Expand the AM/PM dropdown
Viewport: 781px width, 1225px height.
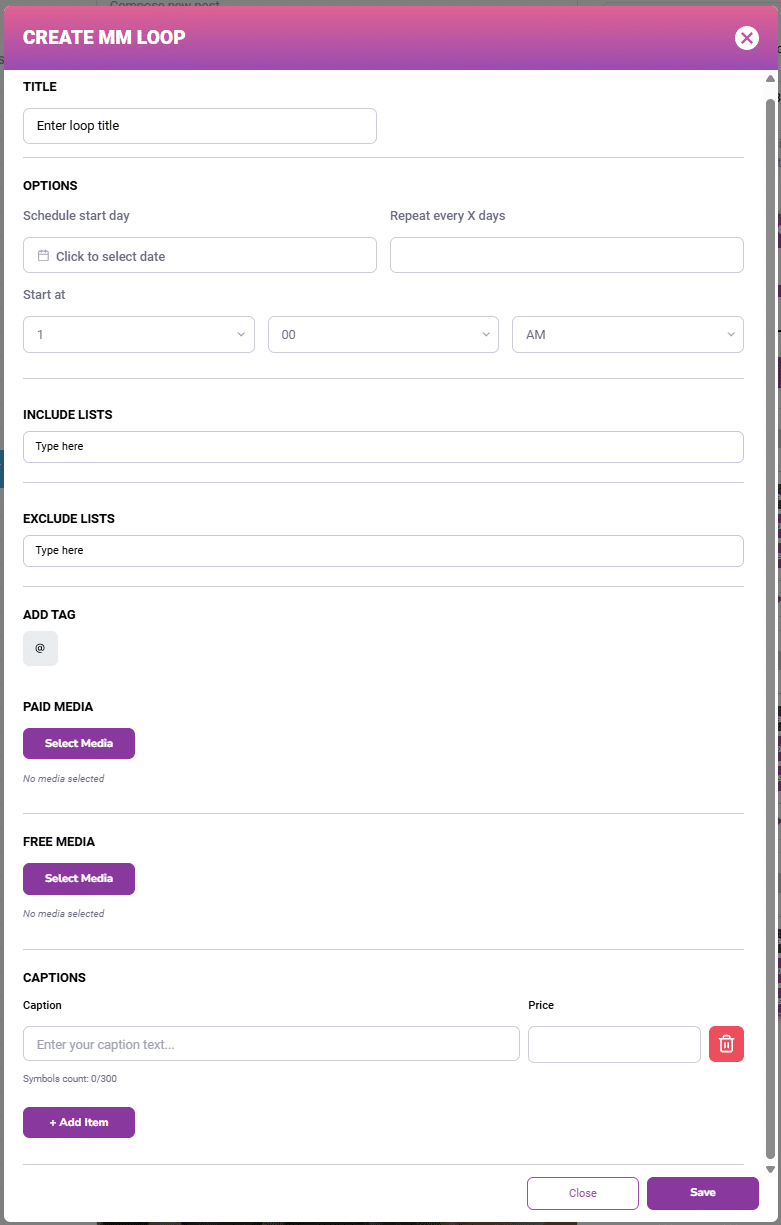[x=627, y=335]
